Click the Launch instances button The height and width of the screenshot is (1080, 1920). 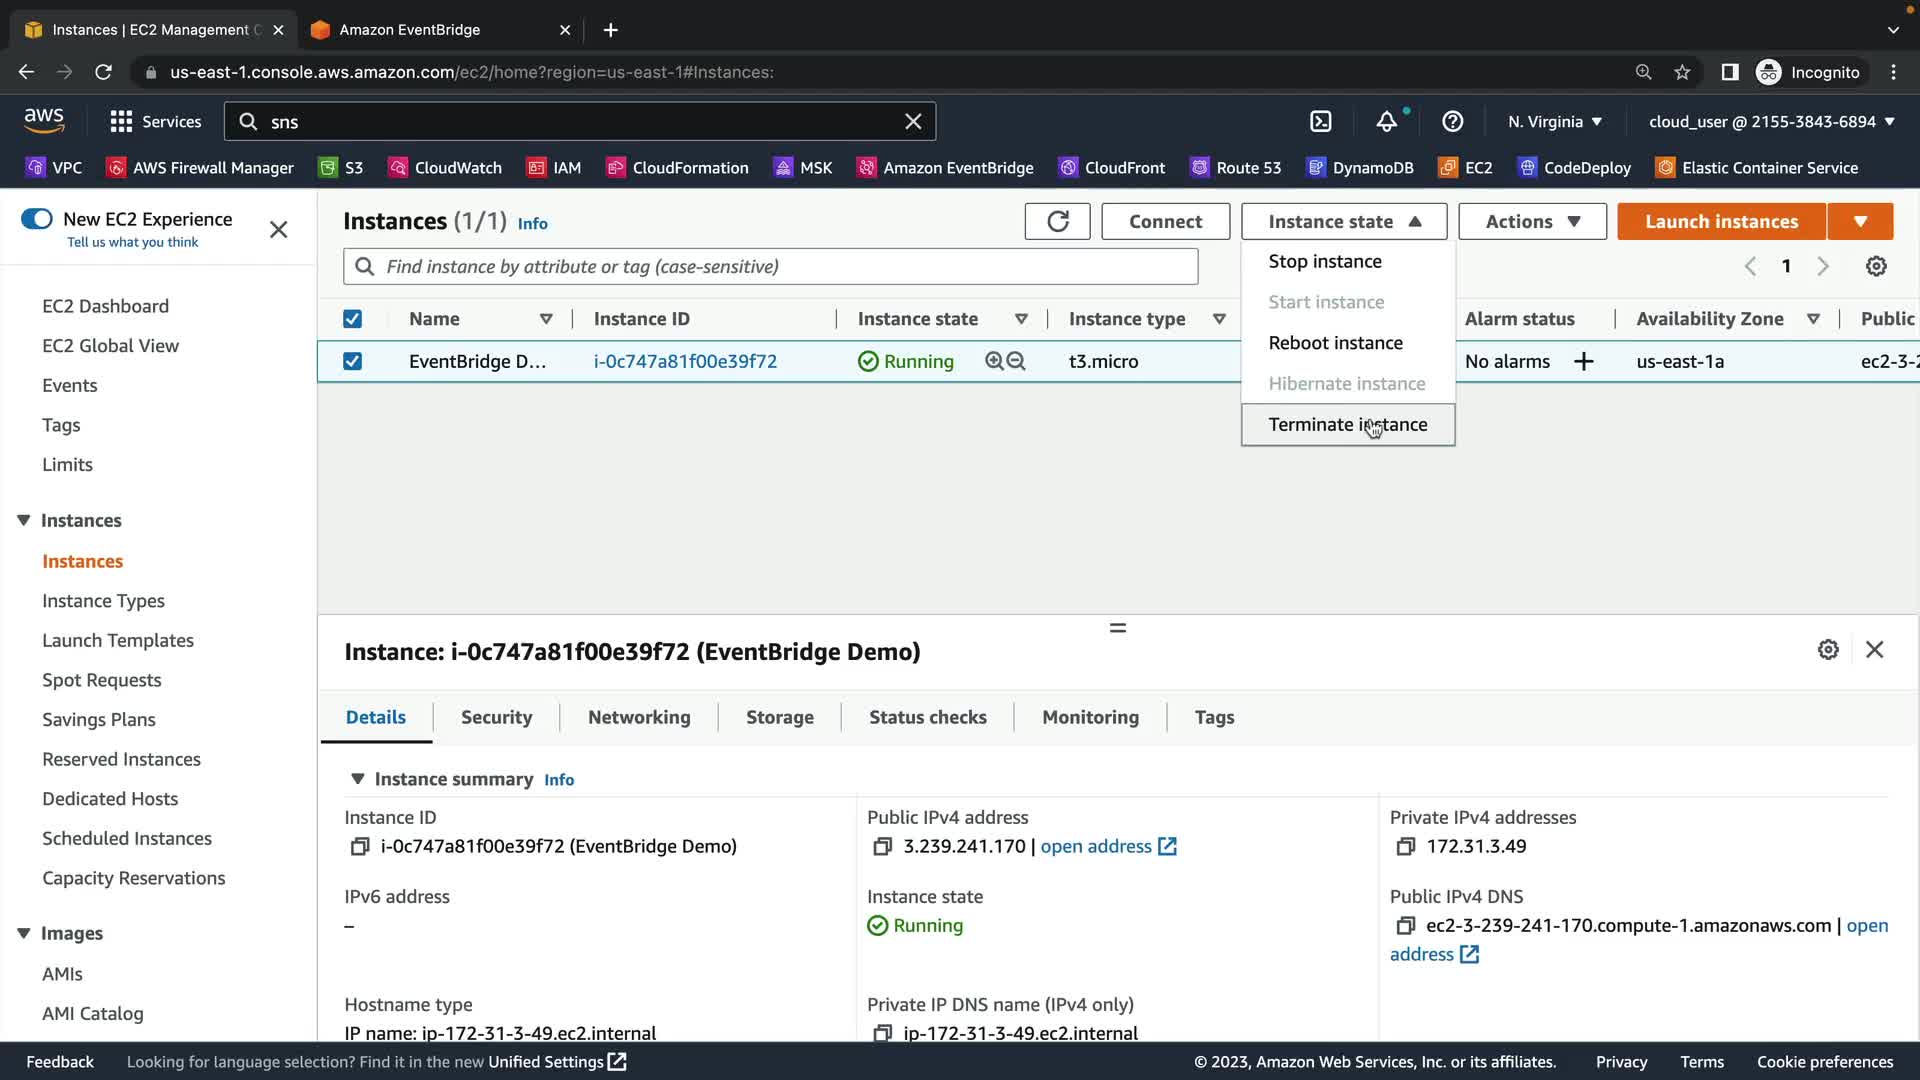[x=1721, y=221]
